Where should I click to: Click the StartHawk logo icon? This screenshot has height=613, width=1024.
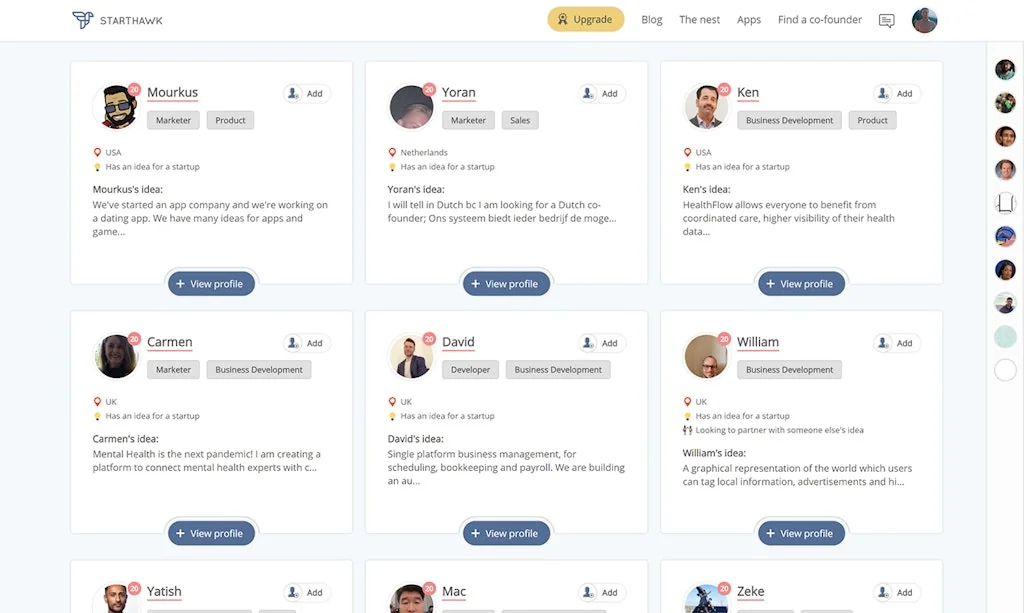(x=83, y=20)
